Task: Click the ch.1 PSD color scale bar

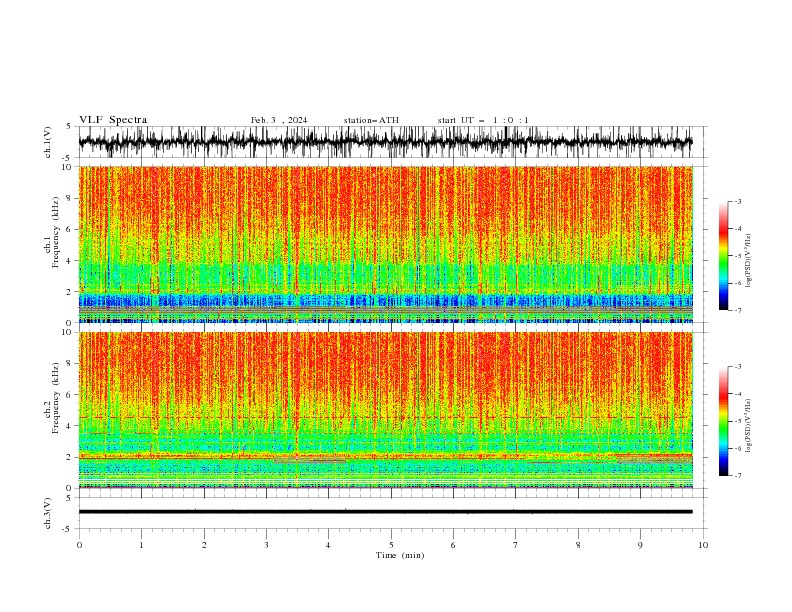Action: tap(723, 256)
